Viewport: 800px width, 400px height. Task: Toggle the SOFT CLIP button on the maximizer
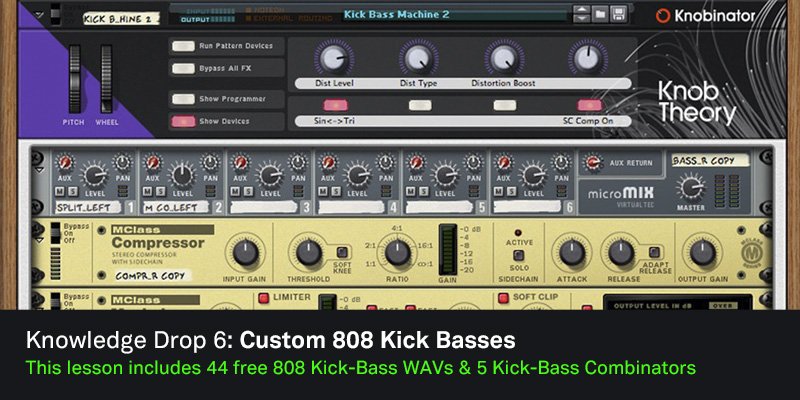(x=503, y=298)
